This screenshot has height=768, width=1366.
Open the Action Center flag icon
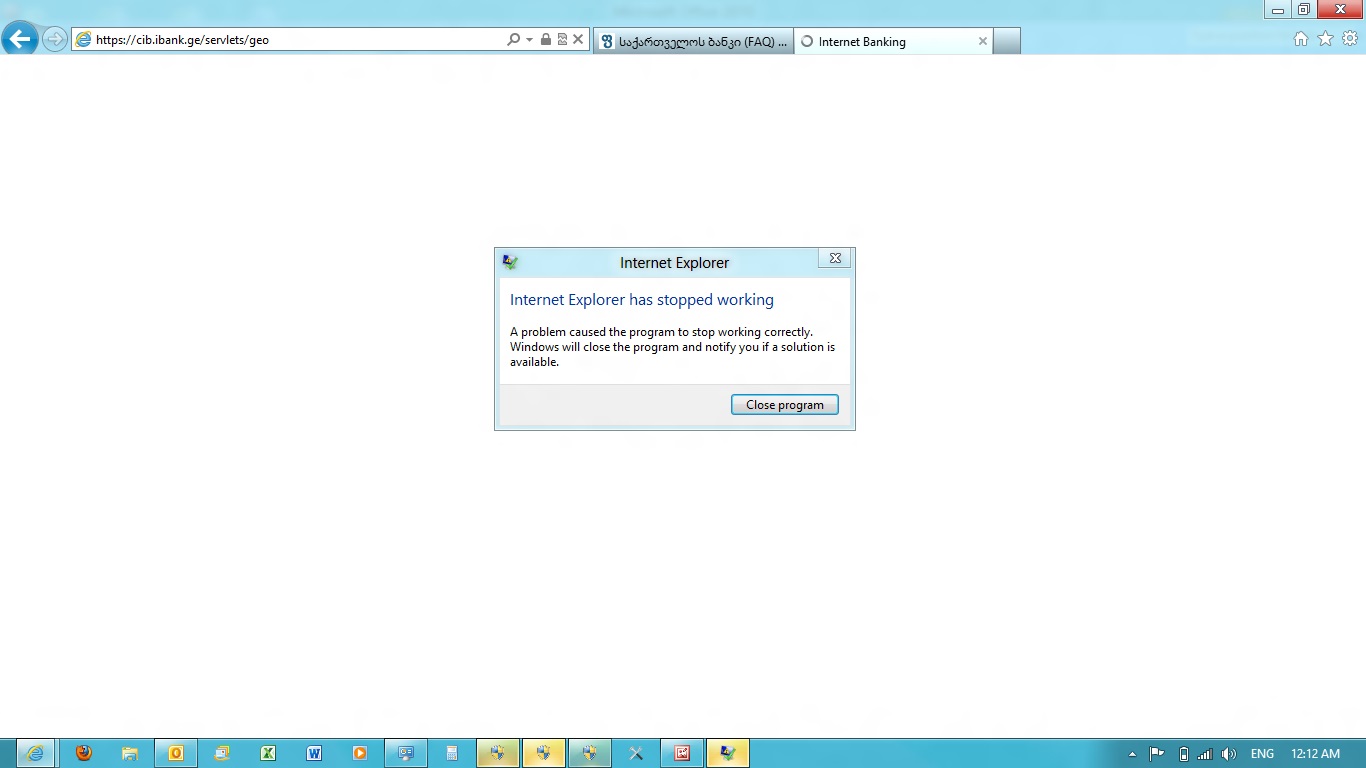pos(1157,754)
